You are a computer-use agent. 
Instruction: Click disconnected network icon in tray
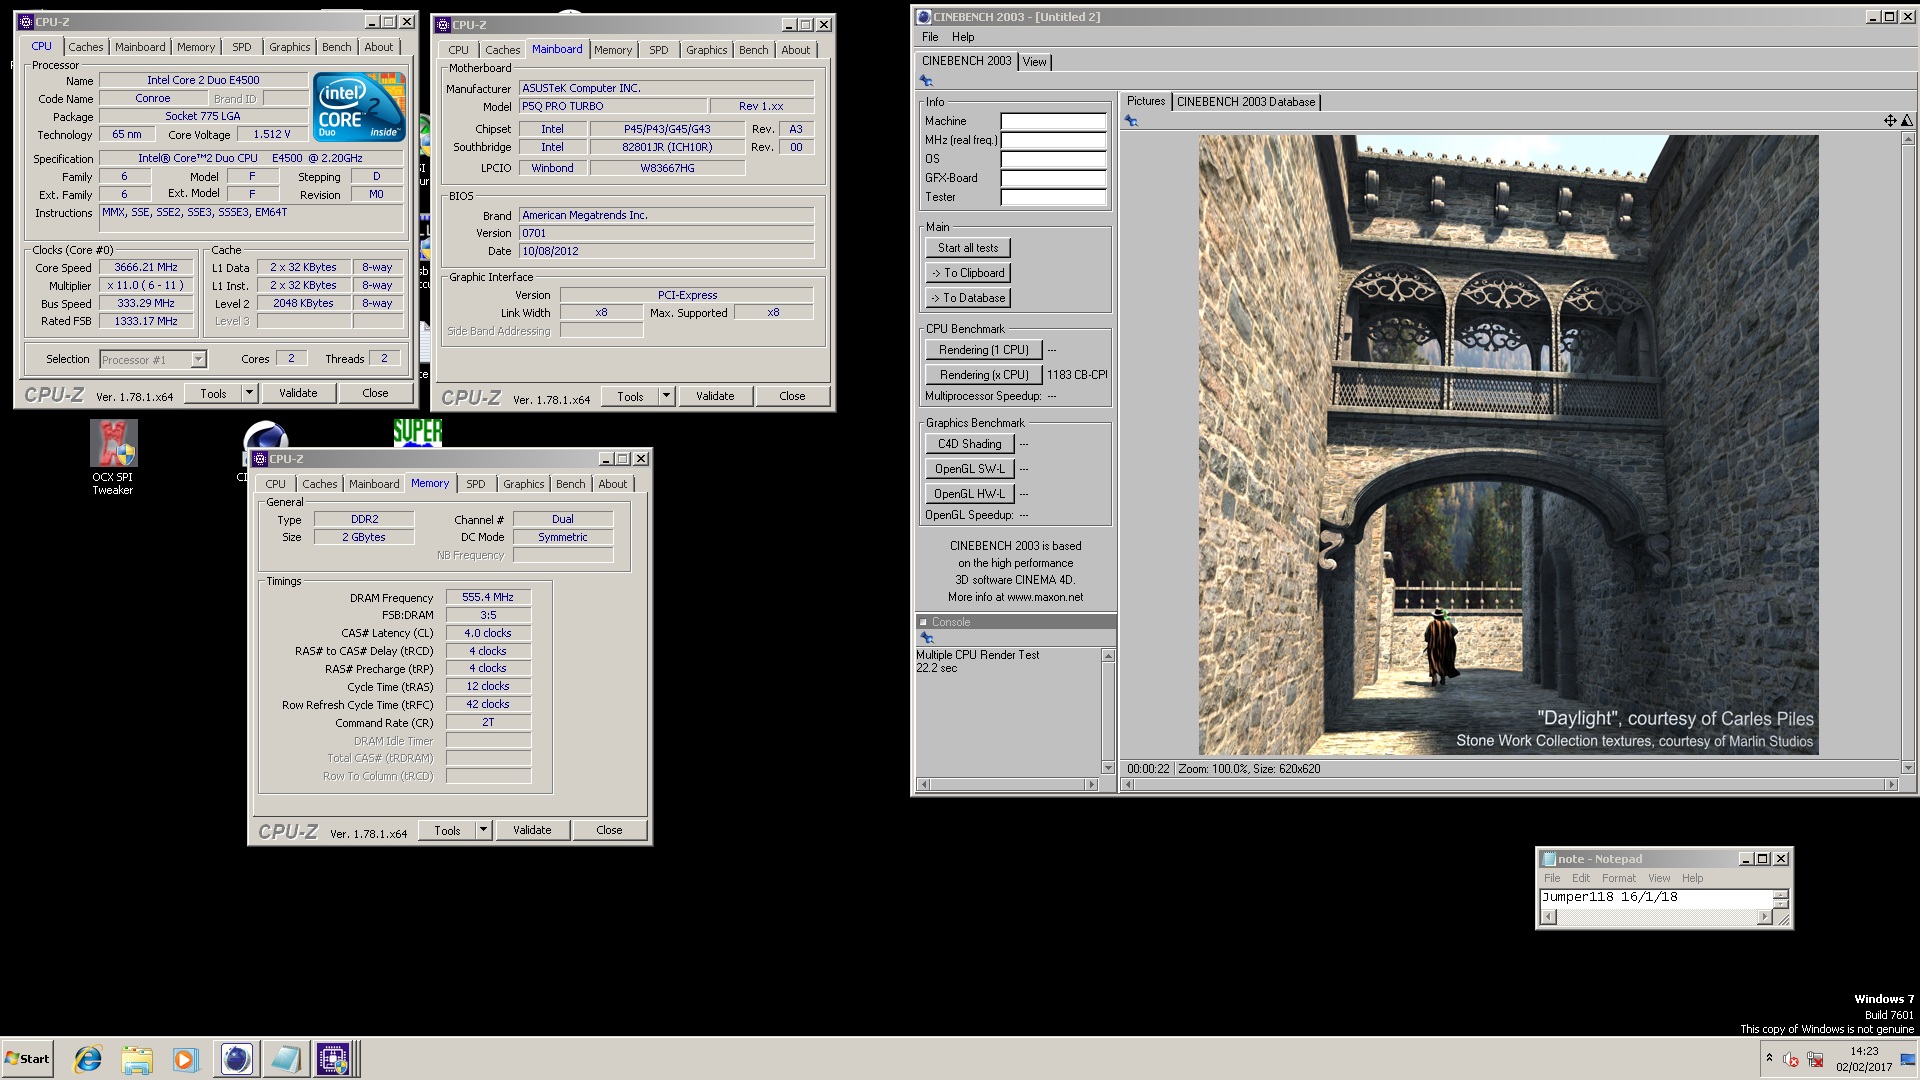1815,1060
